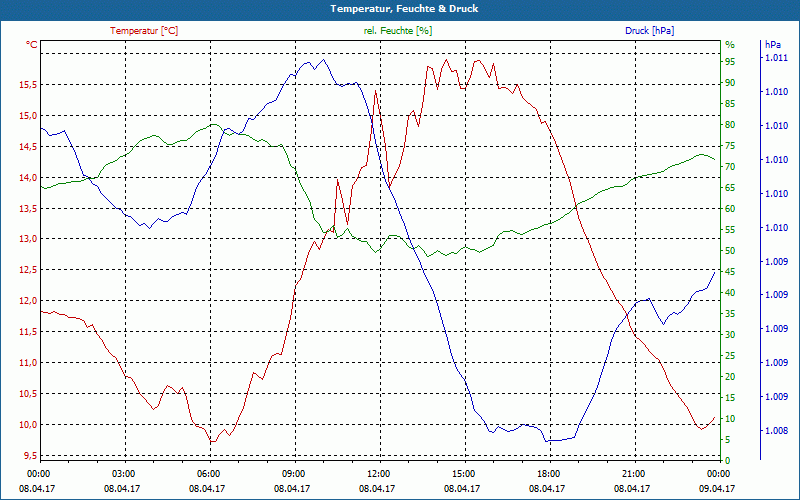Screen dimensions: 800x500
Task: Click the "13,0" temperature axis value
Action: (28, 239)
